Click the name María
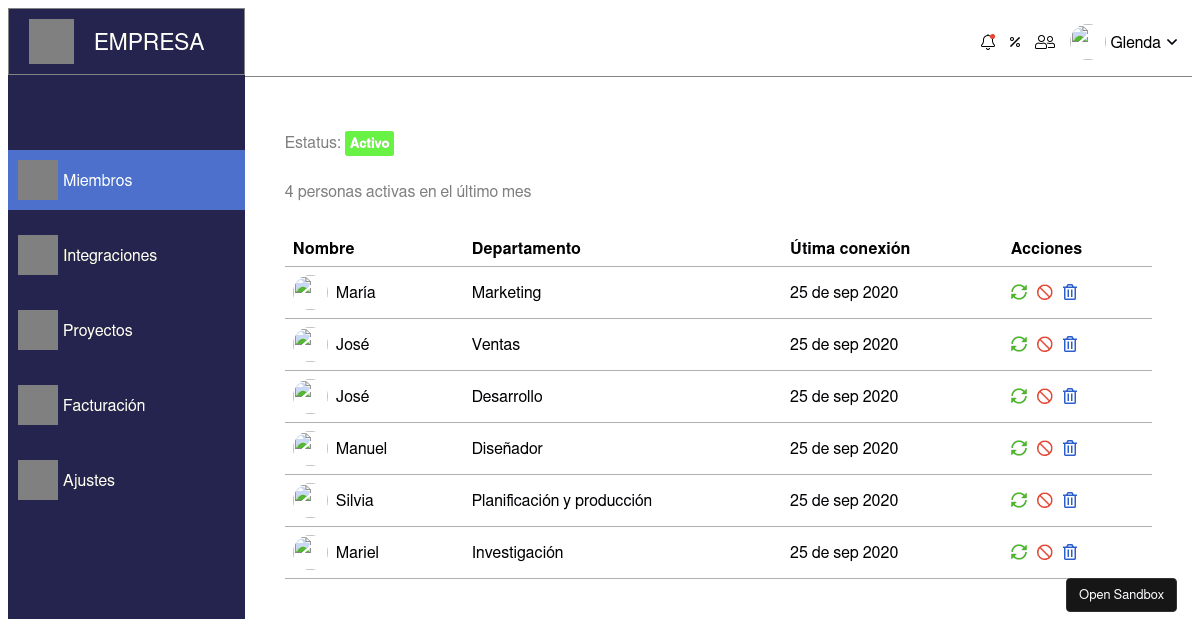 point(355,292)
